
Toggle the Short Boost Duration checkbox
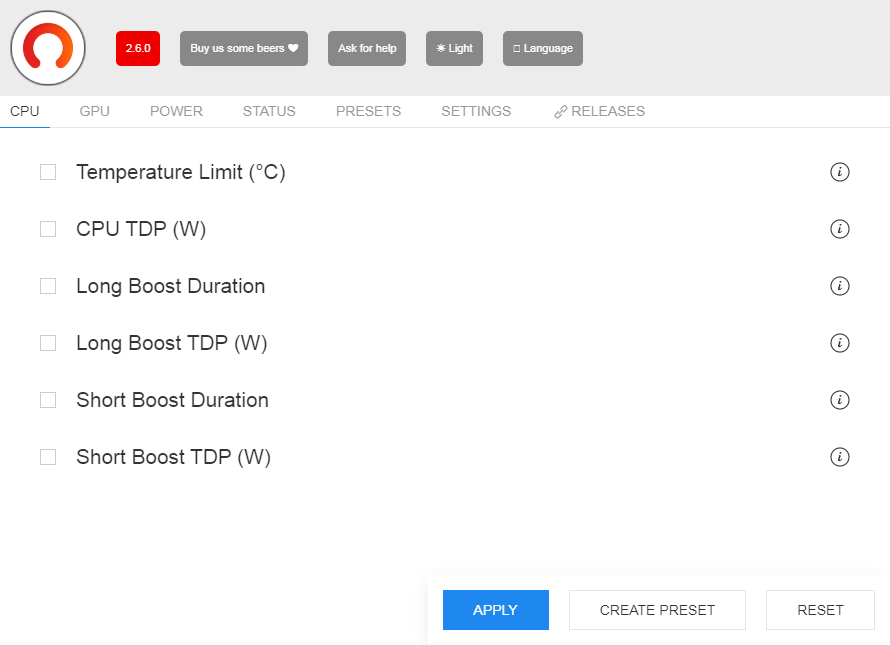(48, 400)
